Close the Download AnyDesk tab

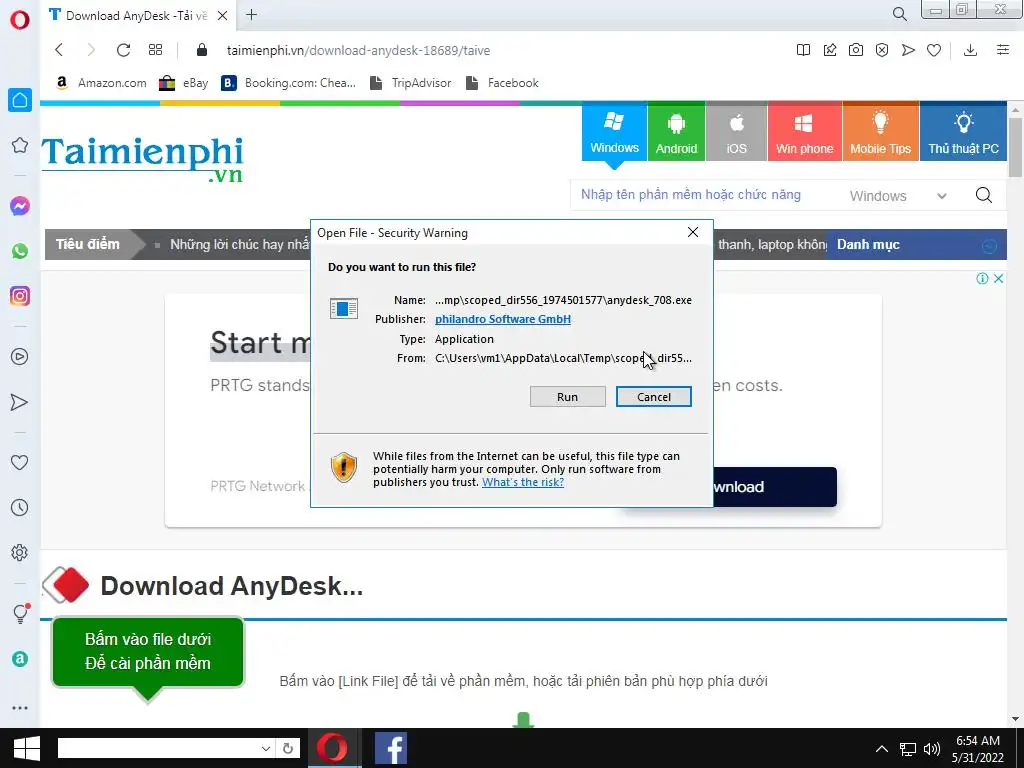tap(222, 15)
